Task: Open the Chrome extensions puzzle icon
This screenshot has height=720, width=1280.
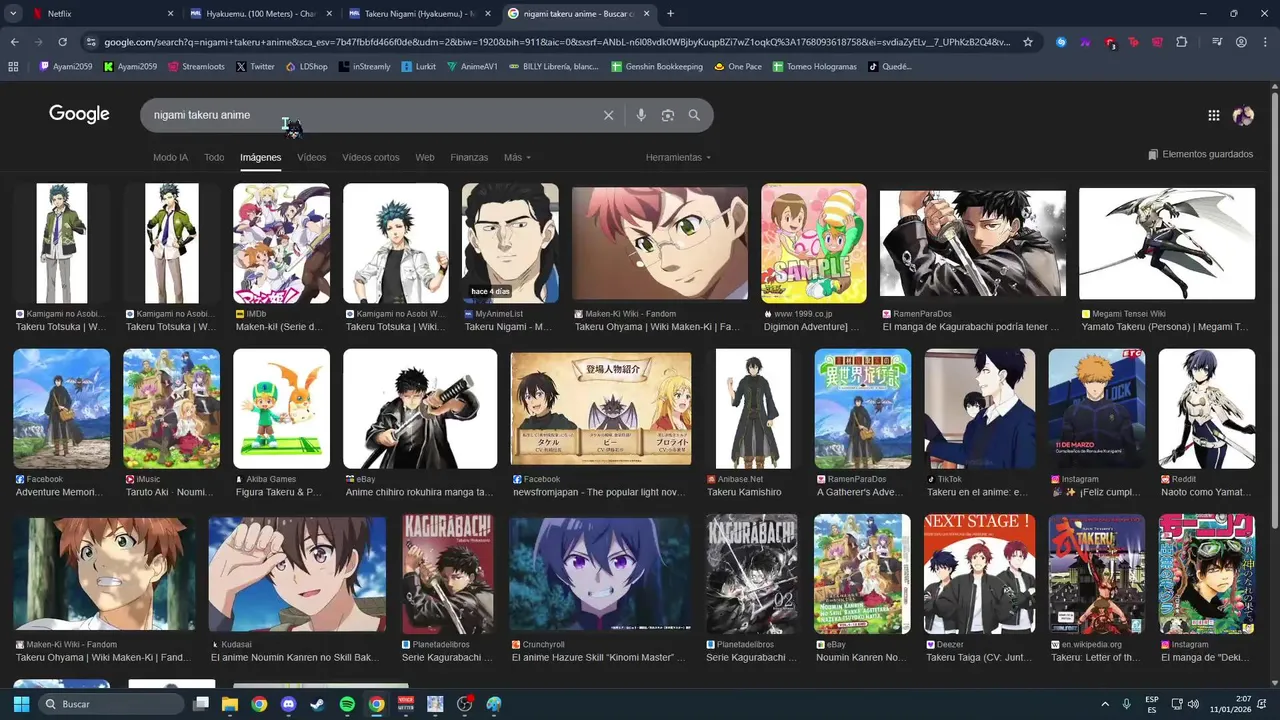Action: [1181, 42]
